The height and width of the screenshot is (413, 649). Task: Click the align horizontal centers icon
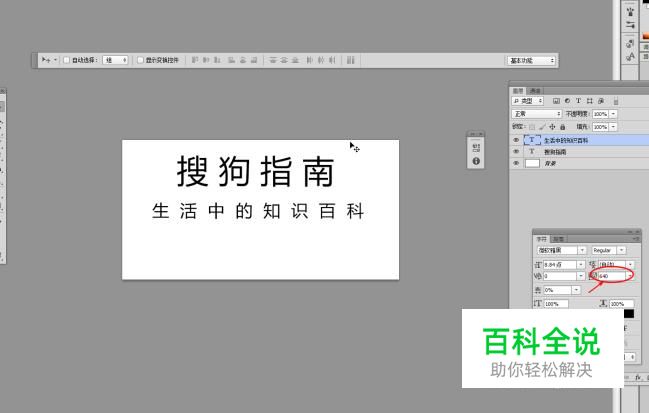(243, 60)
